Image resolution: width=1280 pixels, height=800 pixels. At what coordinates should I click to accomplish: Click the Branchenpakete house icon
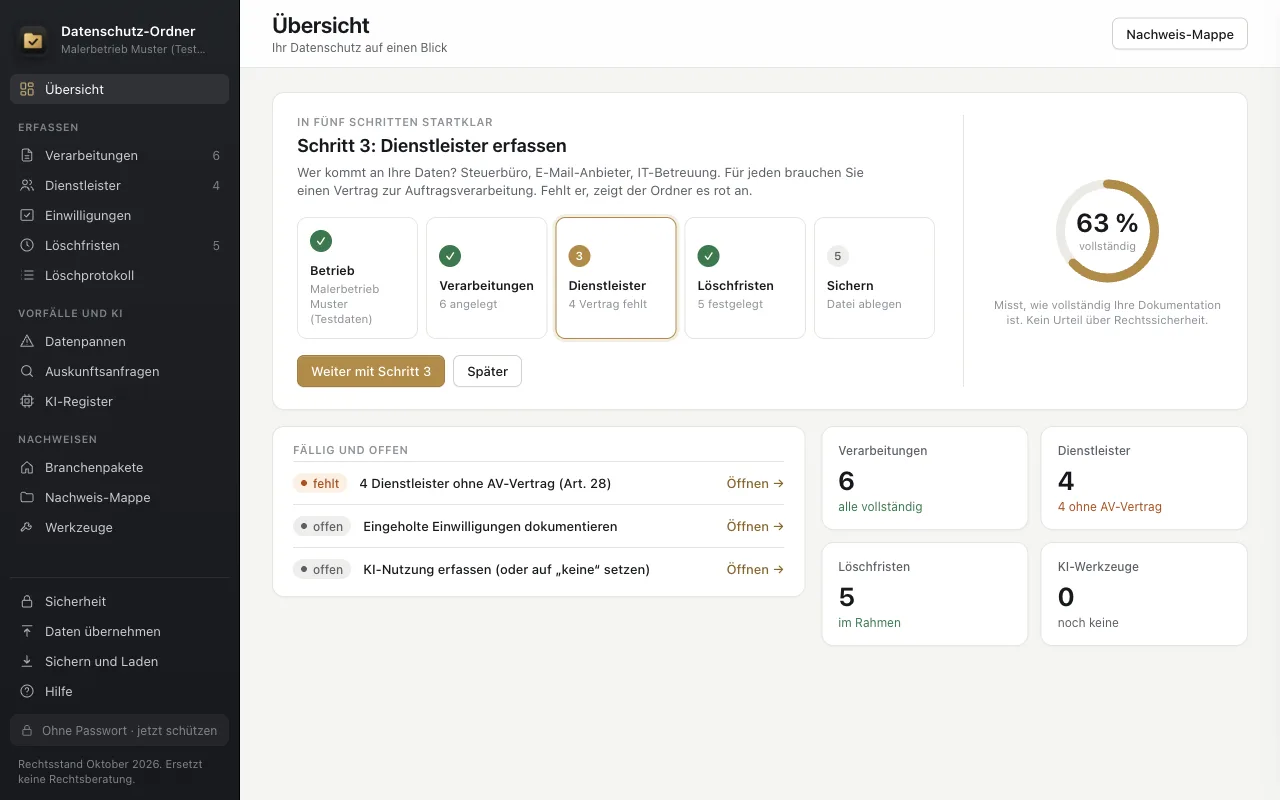pyautogui.click(x=27, y=467)
